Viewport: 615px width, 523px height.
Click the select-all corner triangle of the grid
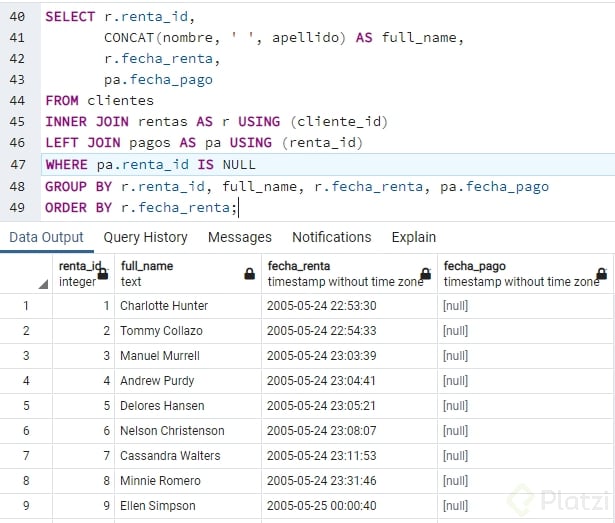(x=43, y=284)
